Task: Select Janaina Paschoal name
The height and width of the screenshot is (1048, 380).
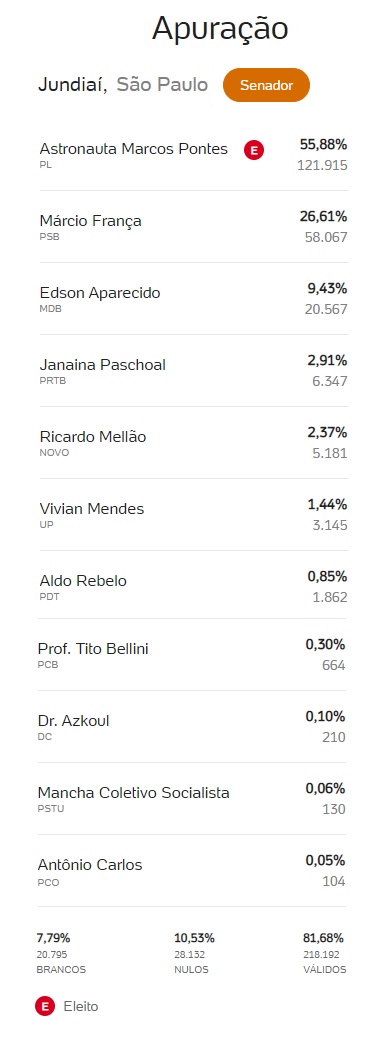Action: pyautogui.click(x=103, y=364)
